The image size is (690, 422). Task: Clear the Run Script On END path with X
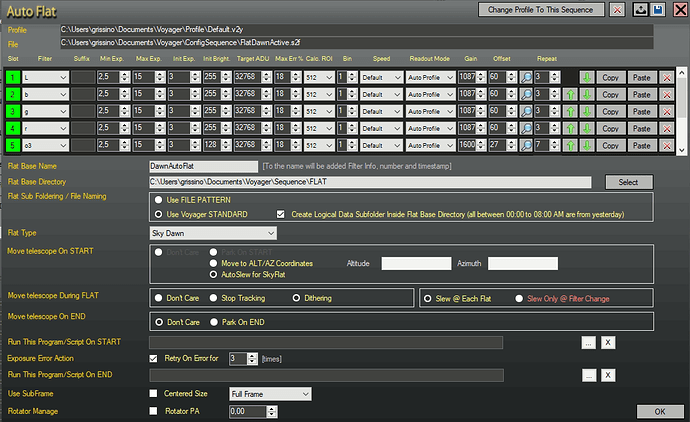[608, 375]
